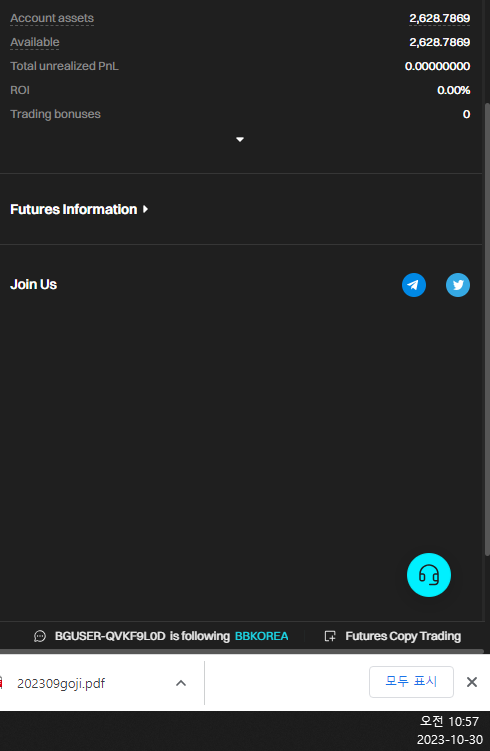Expand the Futures Information arrow

(x=145, y=209)
